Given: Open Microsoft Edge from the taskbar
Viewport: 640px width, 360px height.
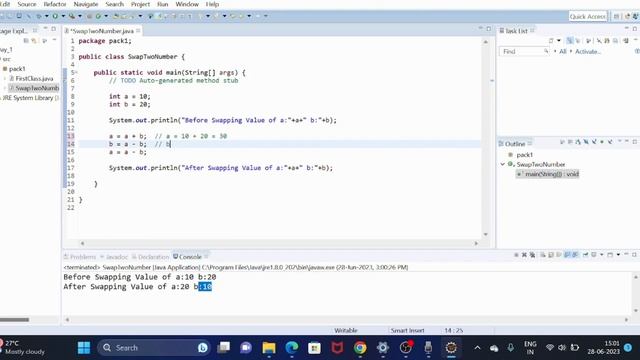Looking at the screenshot, I should (x=292, y=348).
